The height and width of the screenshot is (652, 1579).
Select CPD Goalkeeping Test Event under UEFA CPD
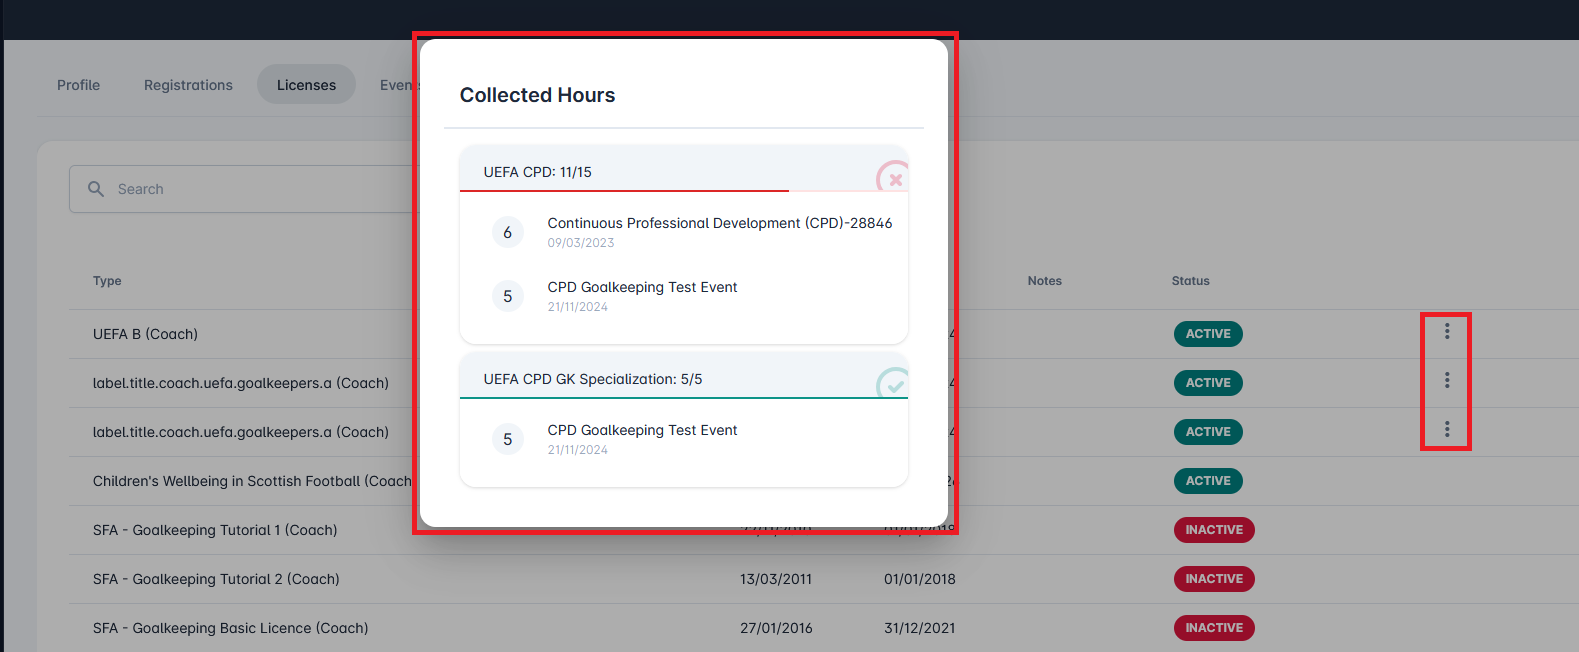click(642, 287)
